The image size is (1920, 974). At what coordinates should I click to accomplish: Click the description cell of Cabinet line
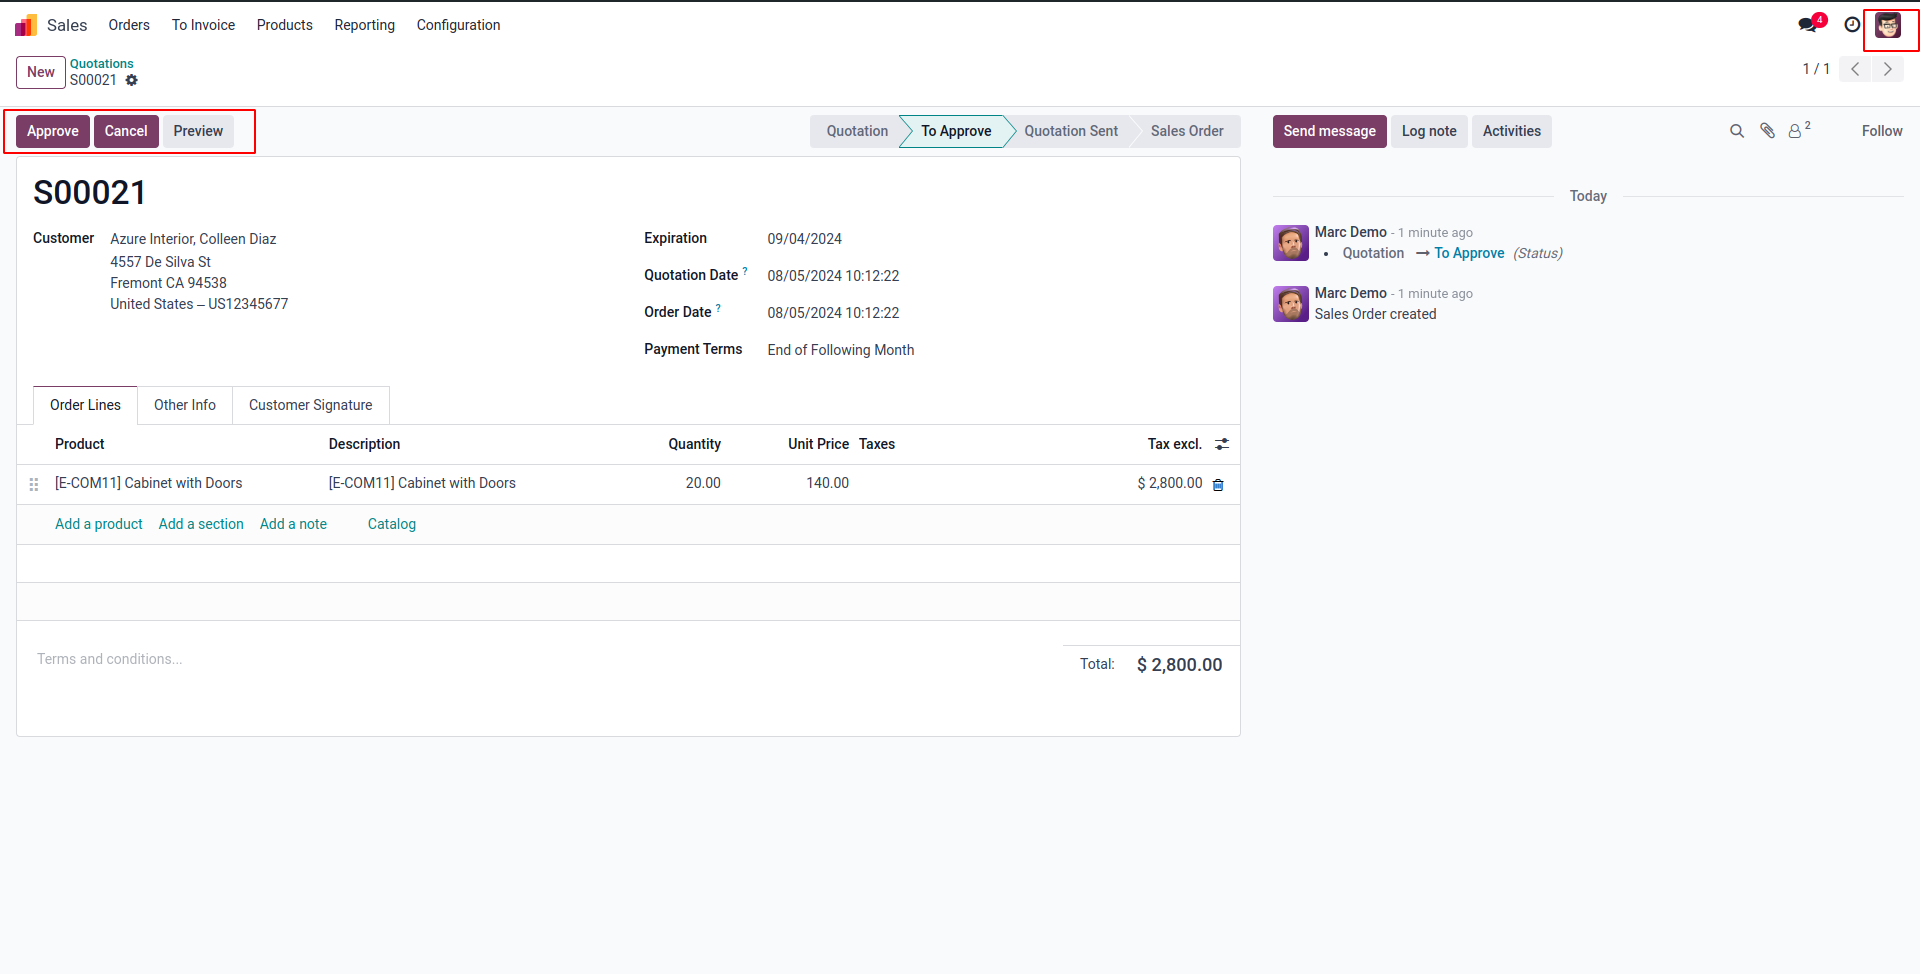pos(422,483)
